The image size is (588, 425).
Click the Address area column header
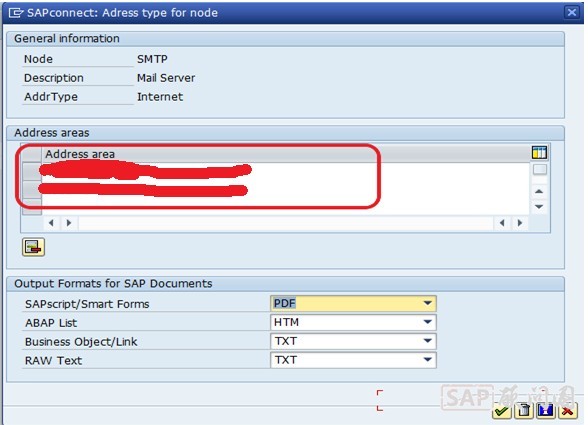(x=285, y=154)
